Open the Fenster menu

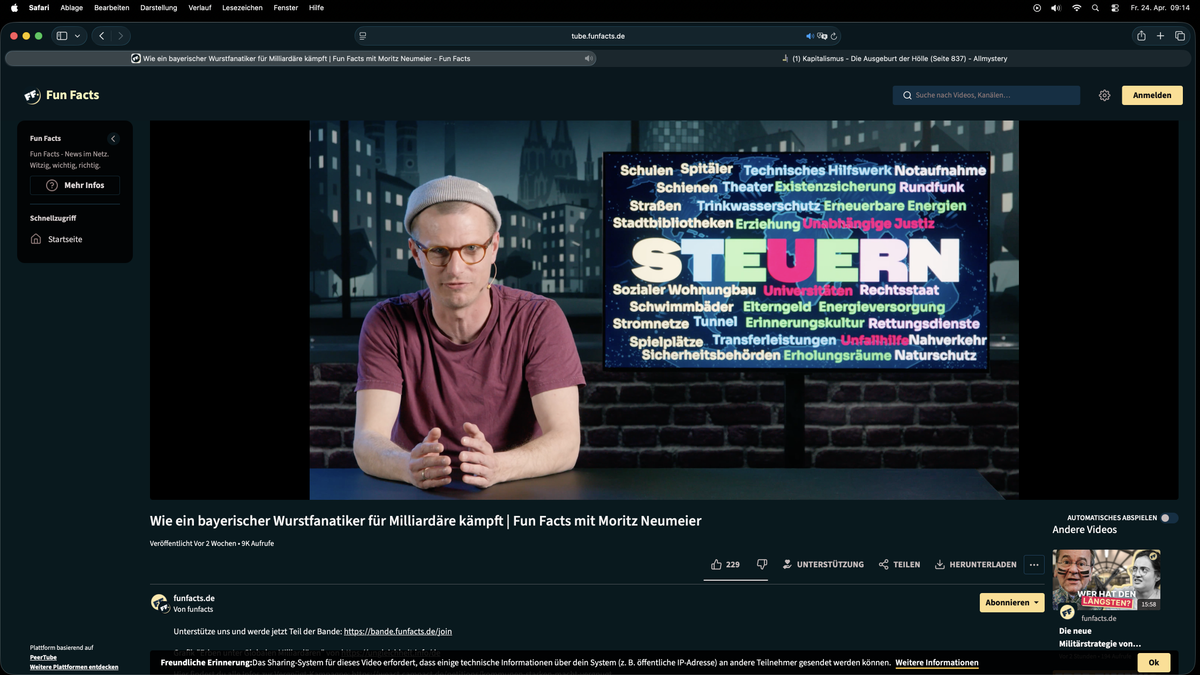pos(286,7)
